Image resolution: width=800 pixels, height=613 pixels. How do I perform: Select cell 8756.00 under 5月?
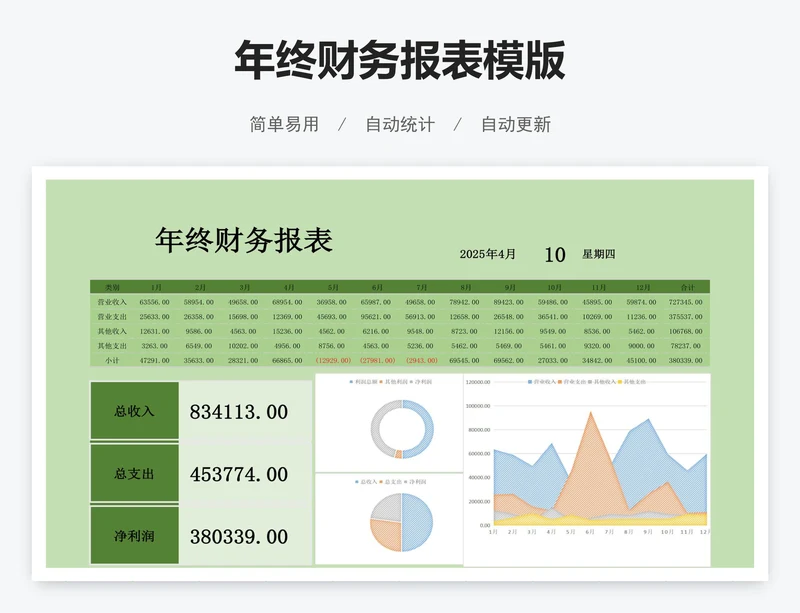pos(332,346)
